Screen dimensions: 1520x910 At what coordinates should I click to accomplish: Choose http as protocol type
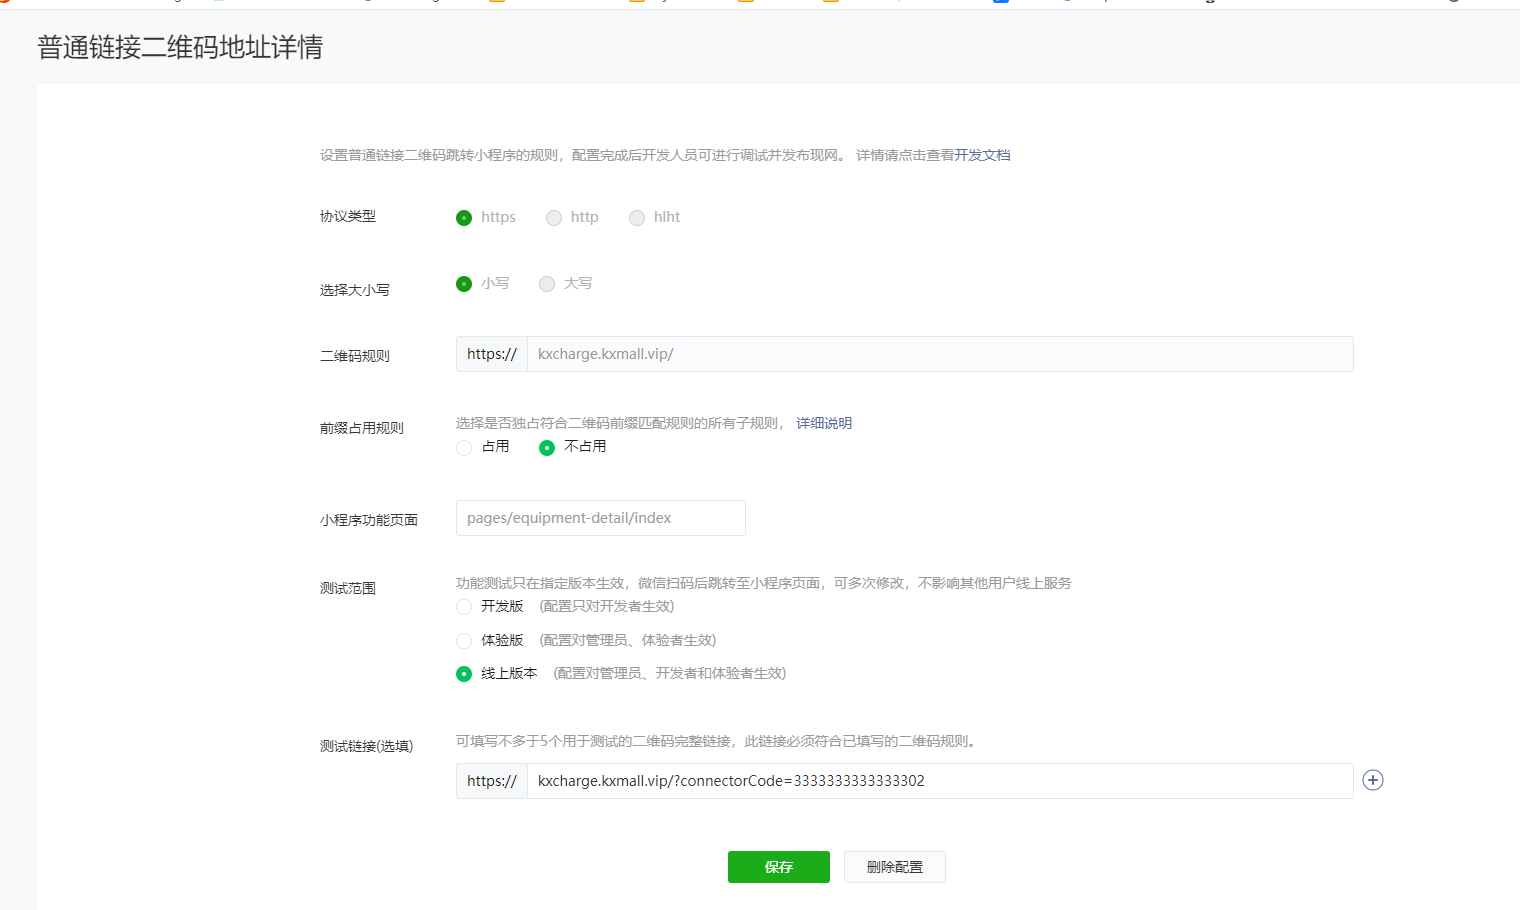(x=554, y=218)
